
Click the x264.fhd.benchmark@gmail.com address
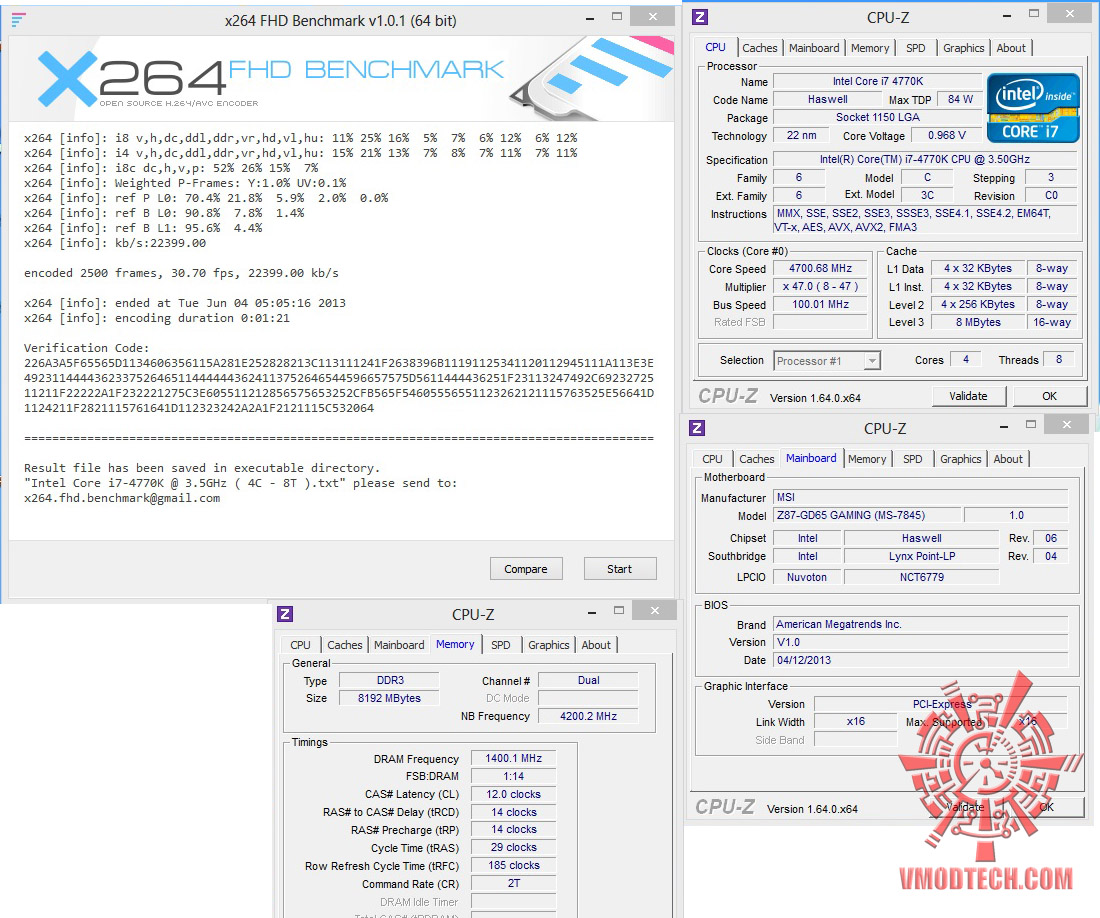(122, 498)
